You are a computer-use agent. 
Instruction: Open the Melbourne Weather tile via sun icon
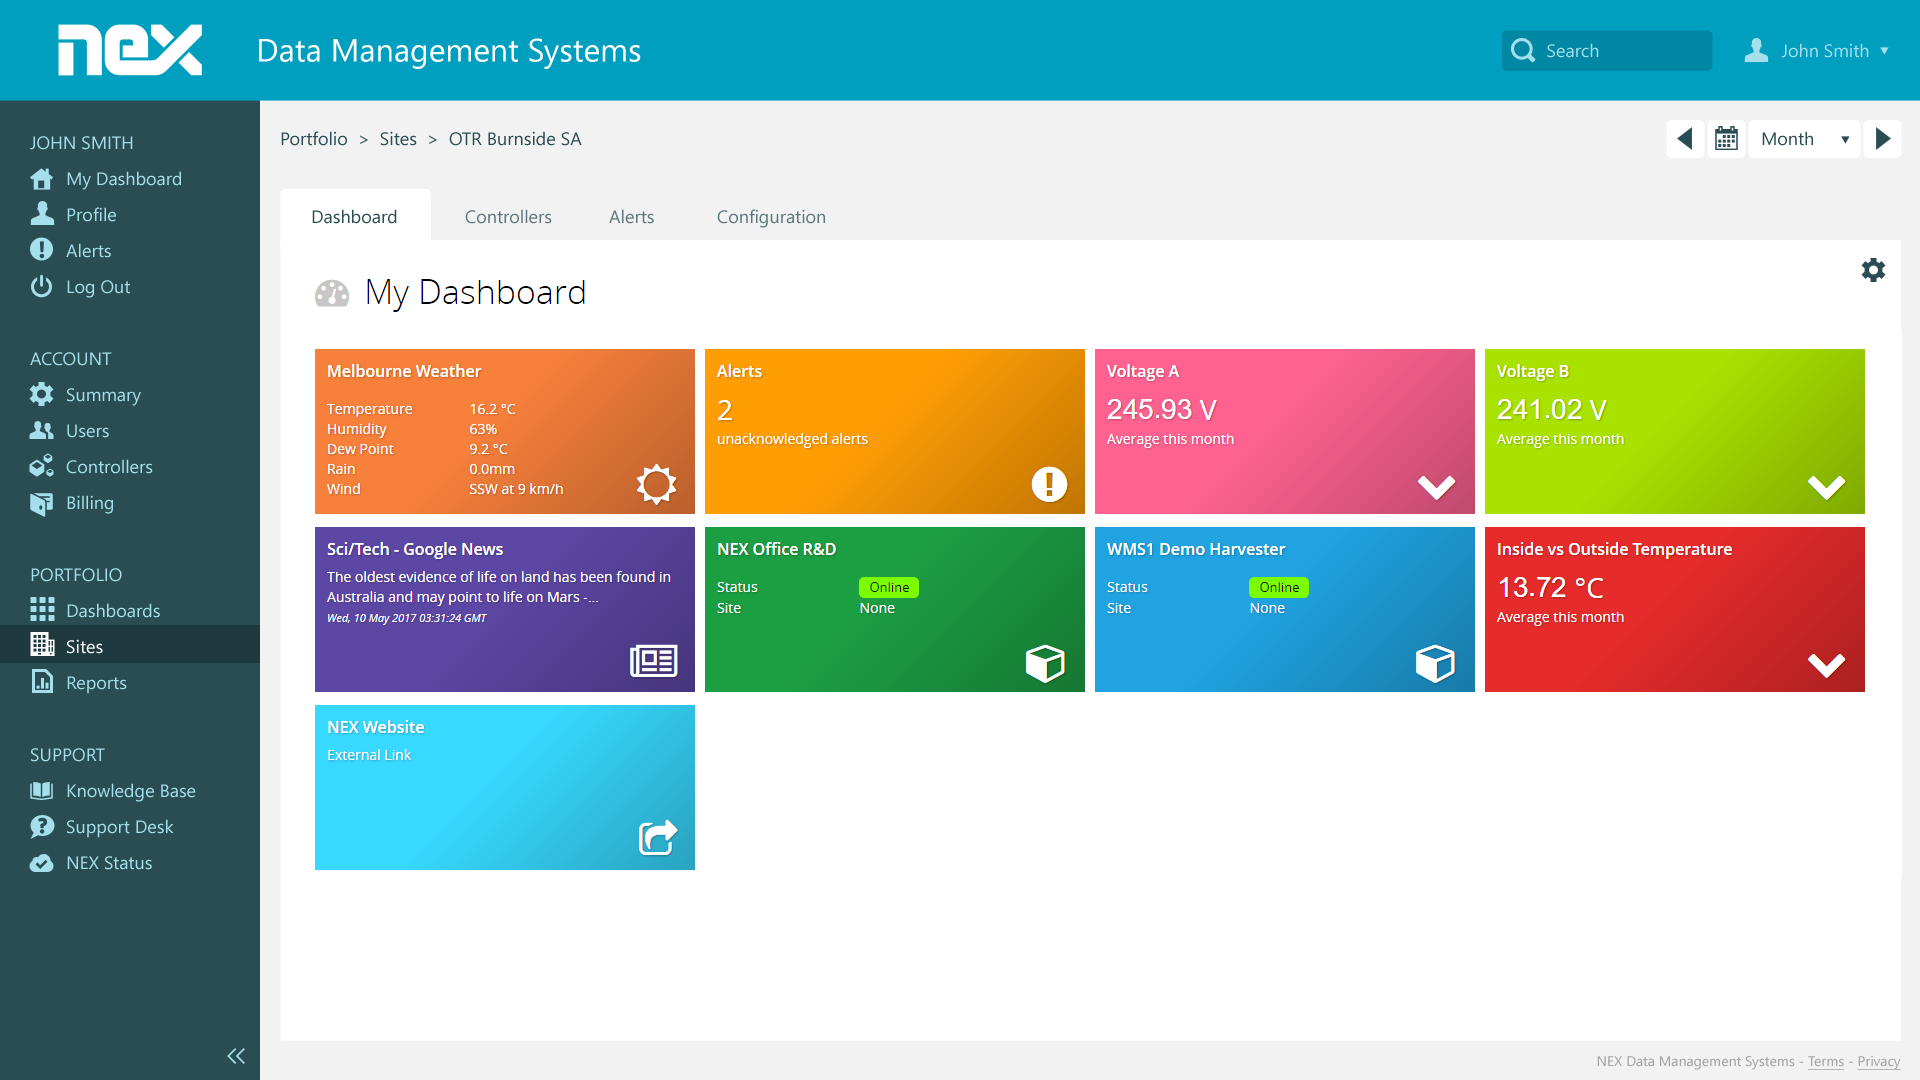pyautogui.click(x=656, y=484)
